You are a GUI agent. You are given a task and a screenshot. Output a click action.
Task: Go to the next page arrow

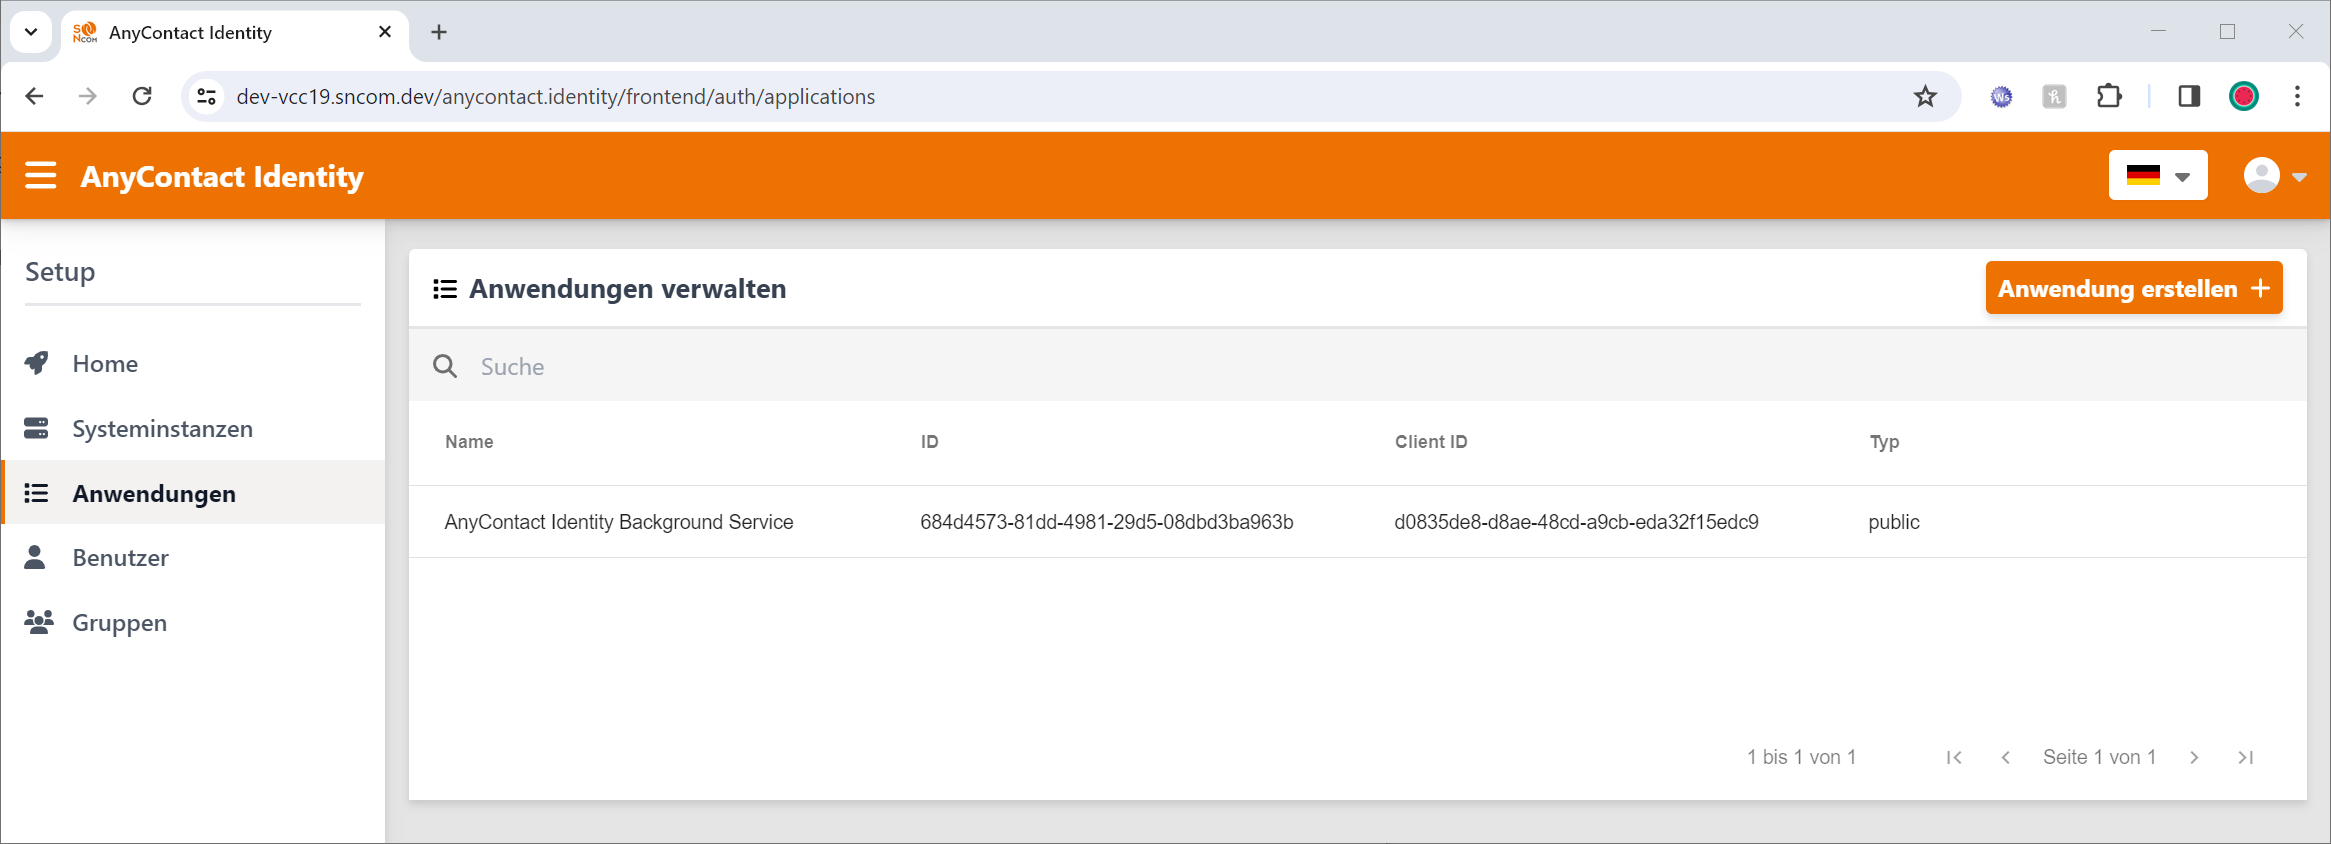tap(2194, 757)
